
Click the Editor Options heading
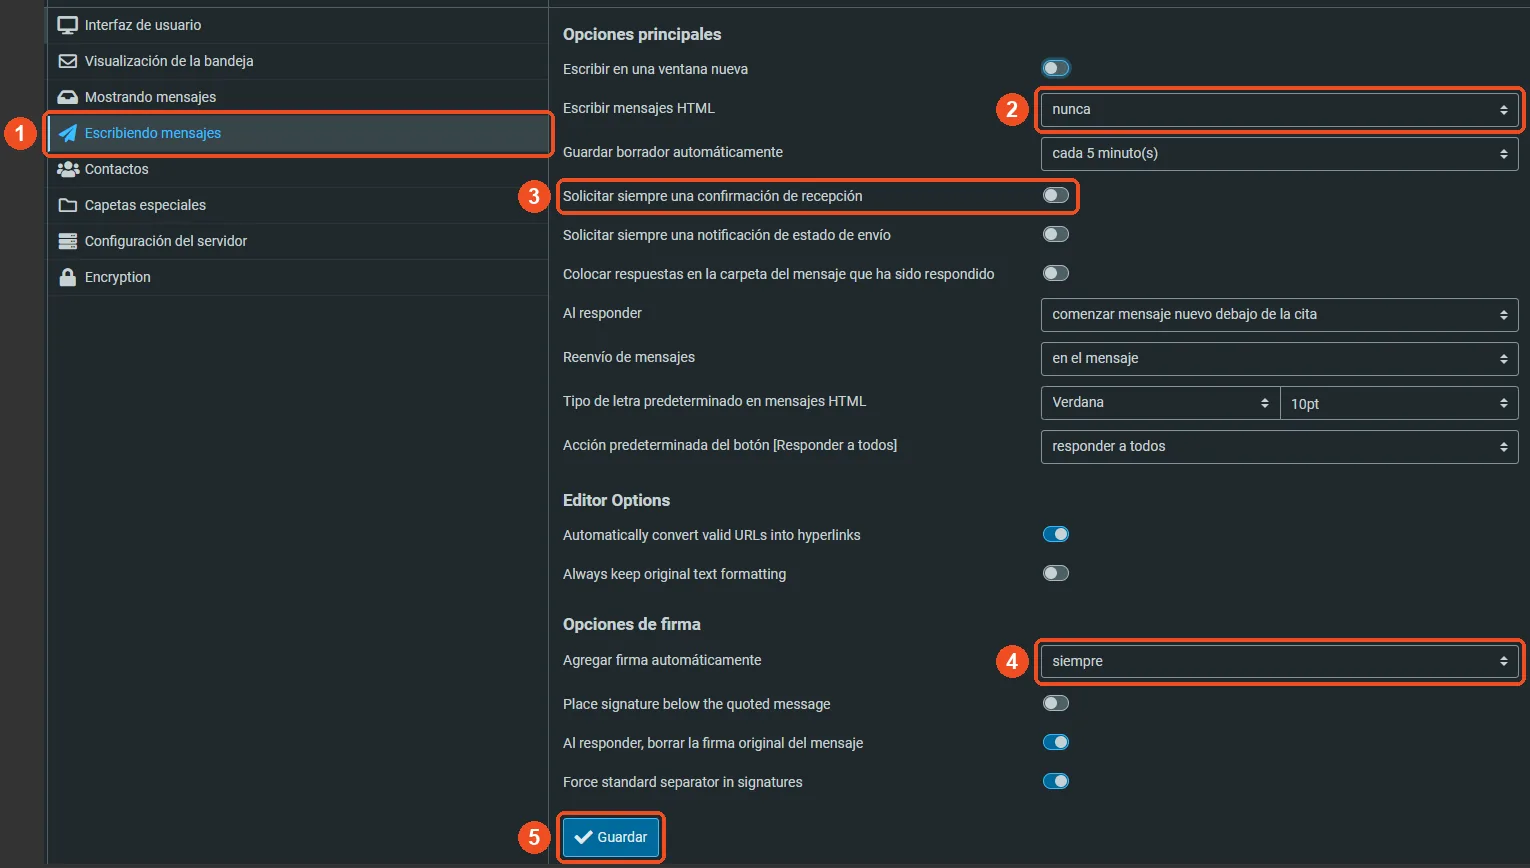[x=616, y=500]
